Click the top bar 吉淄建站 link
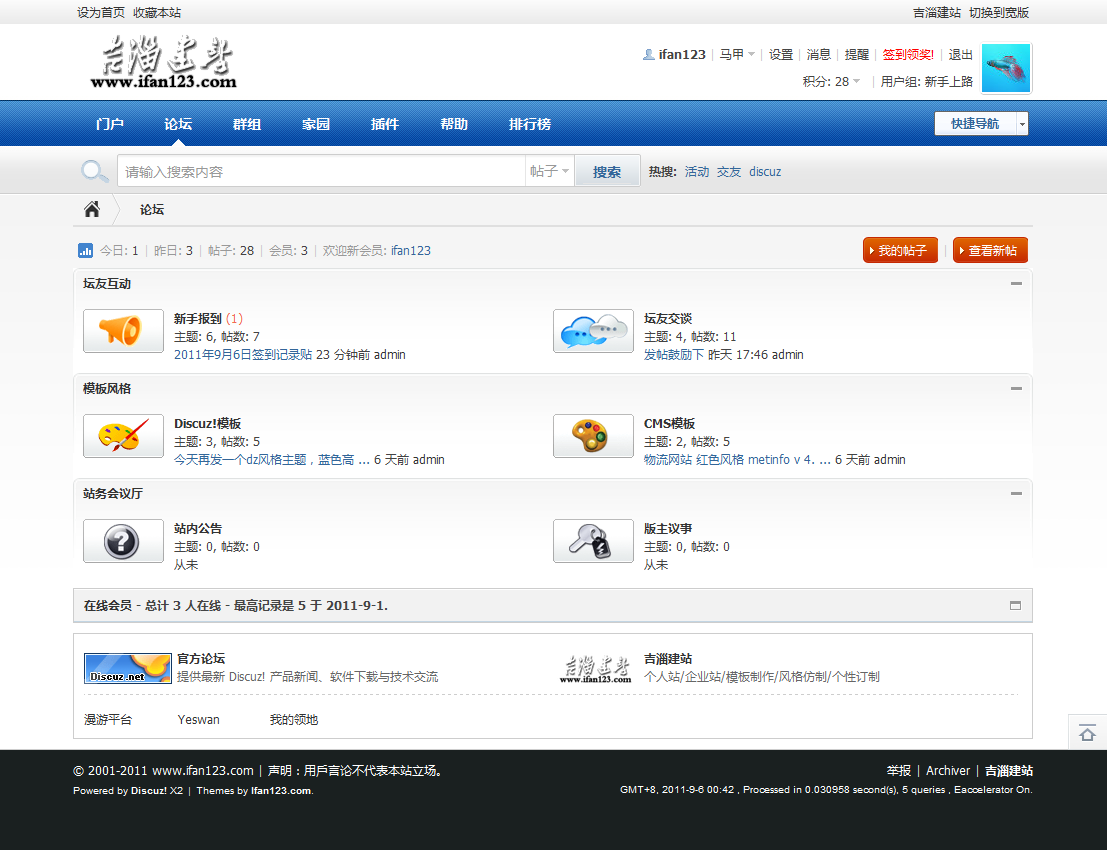Image resolution: width=1107 pixels, height=850 pixels. point(936,13)
